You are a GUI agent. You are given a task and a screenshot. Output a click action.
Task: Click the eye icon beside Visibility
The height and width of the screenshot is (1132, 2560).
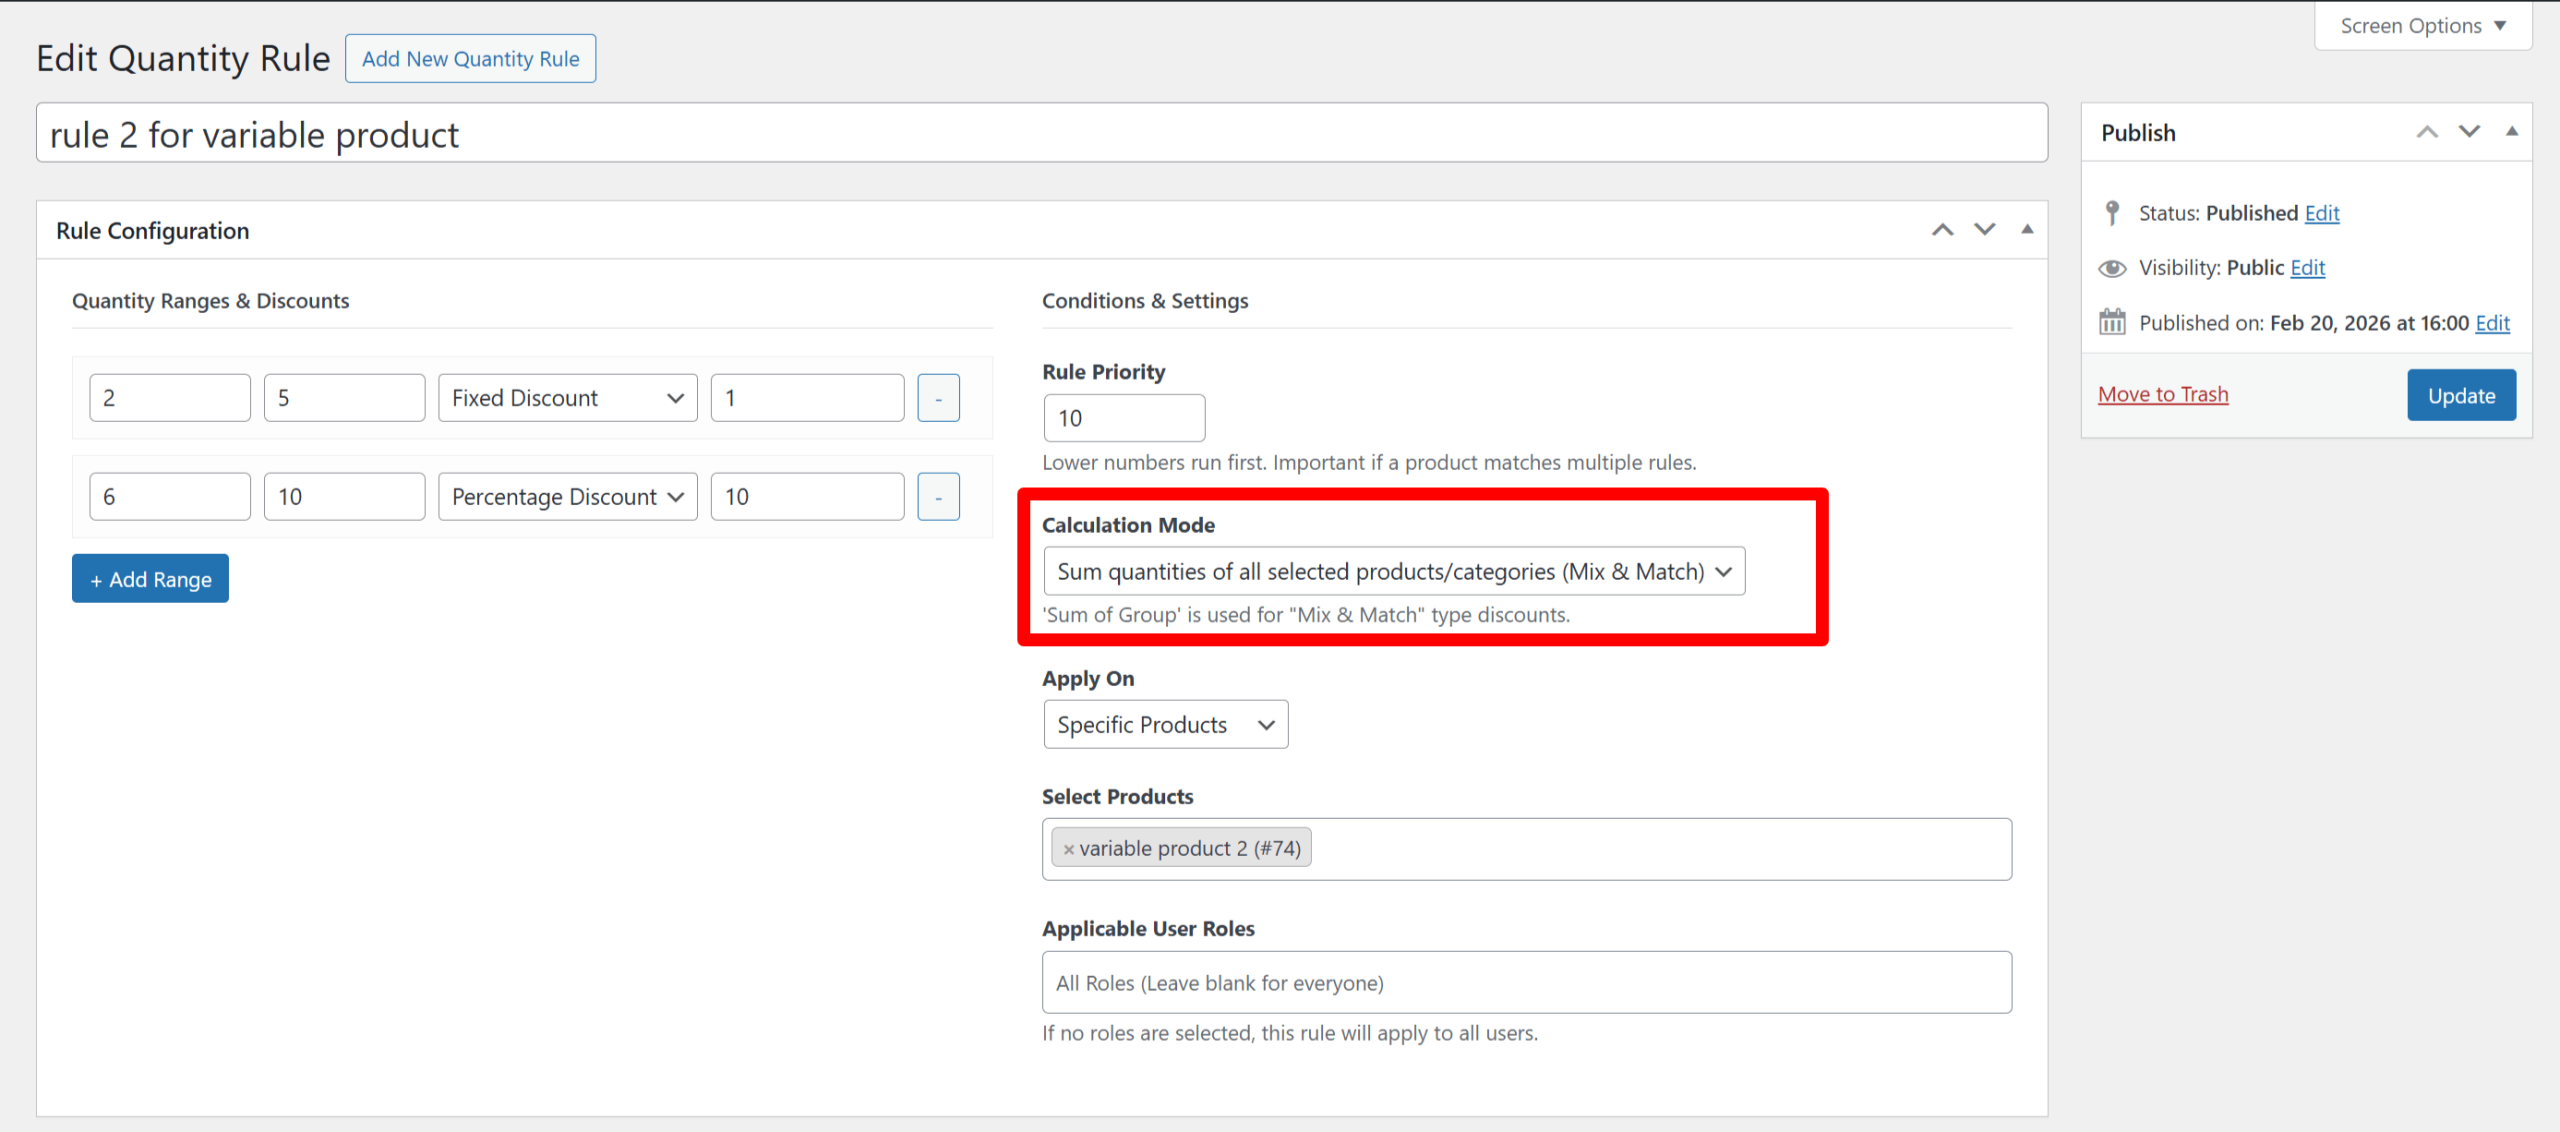[2112, 267]
